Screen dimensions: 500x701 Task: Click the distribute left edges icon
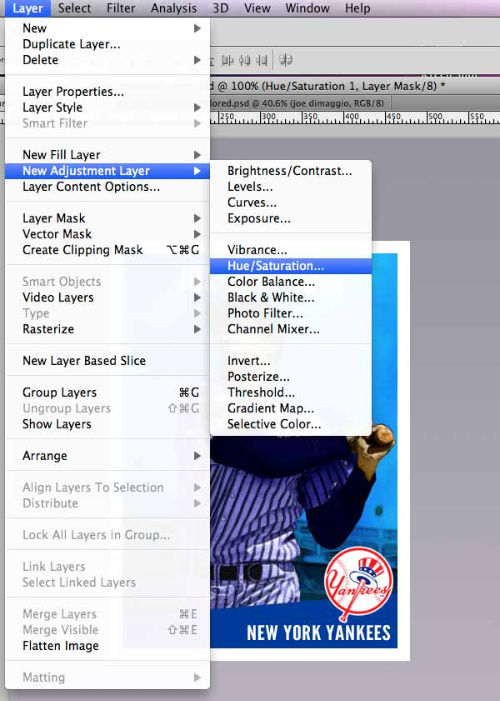click(228, 60)
